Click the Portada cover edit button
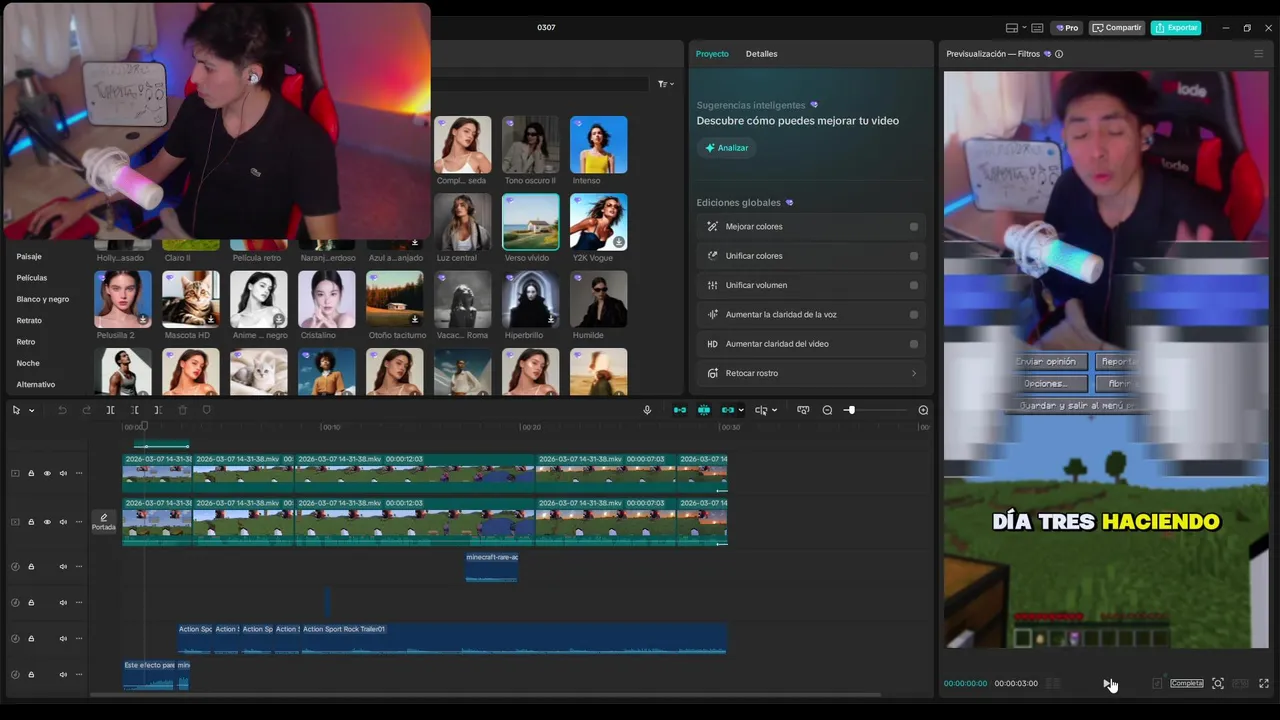 point(104,521)
